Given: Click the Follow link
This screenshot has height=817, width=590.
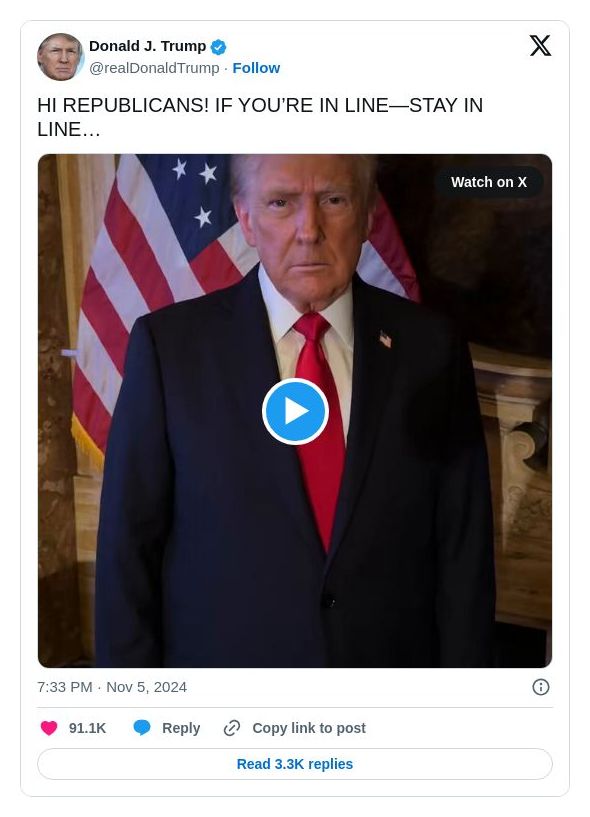Looking at the screenshot, I should point(256,68).
